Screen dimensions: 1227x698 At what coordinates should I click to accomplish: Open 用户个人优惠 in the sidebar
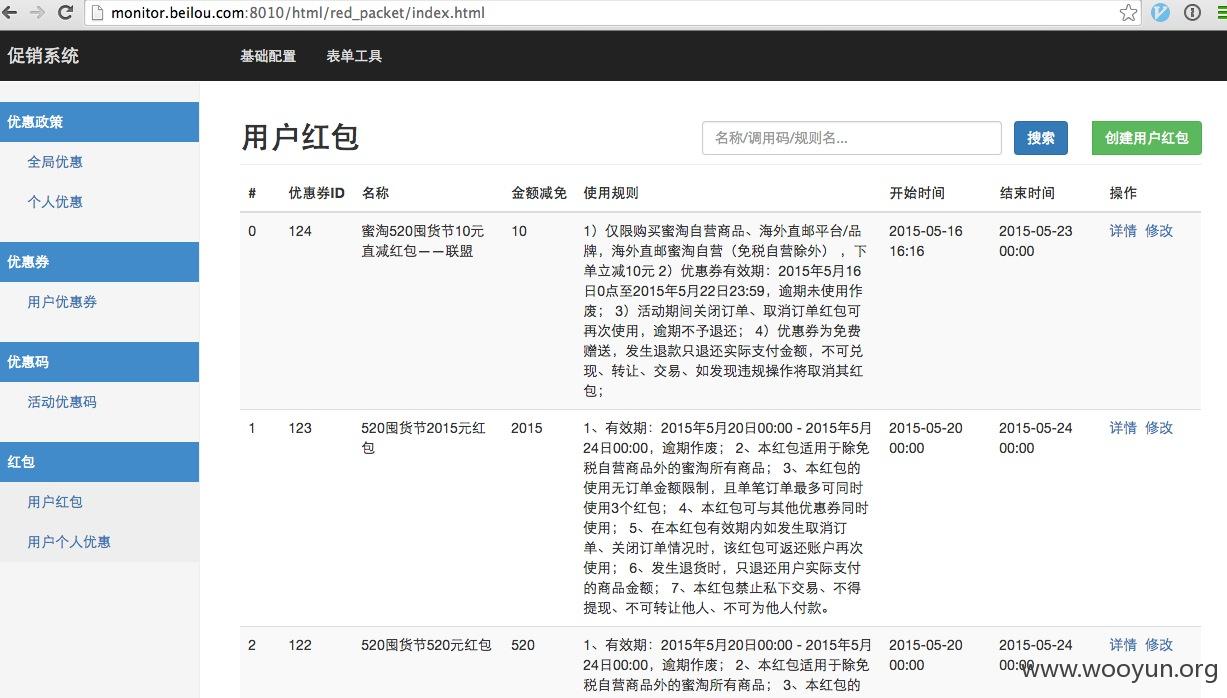[69, 542]
